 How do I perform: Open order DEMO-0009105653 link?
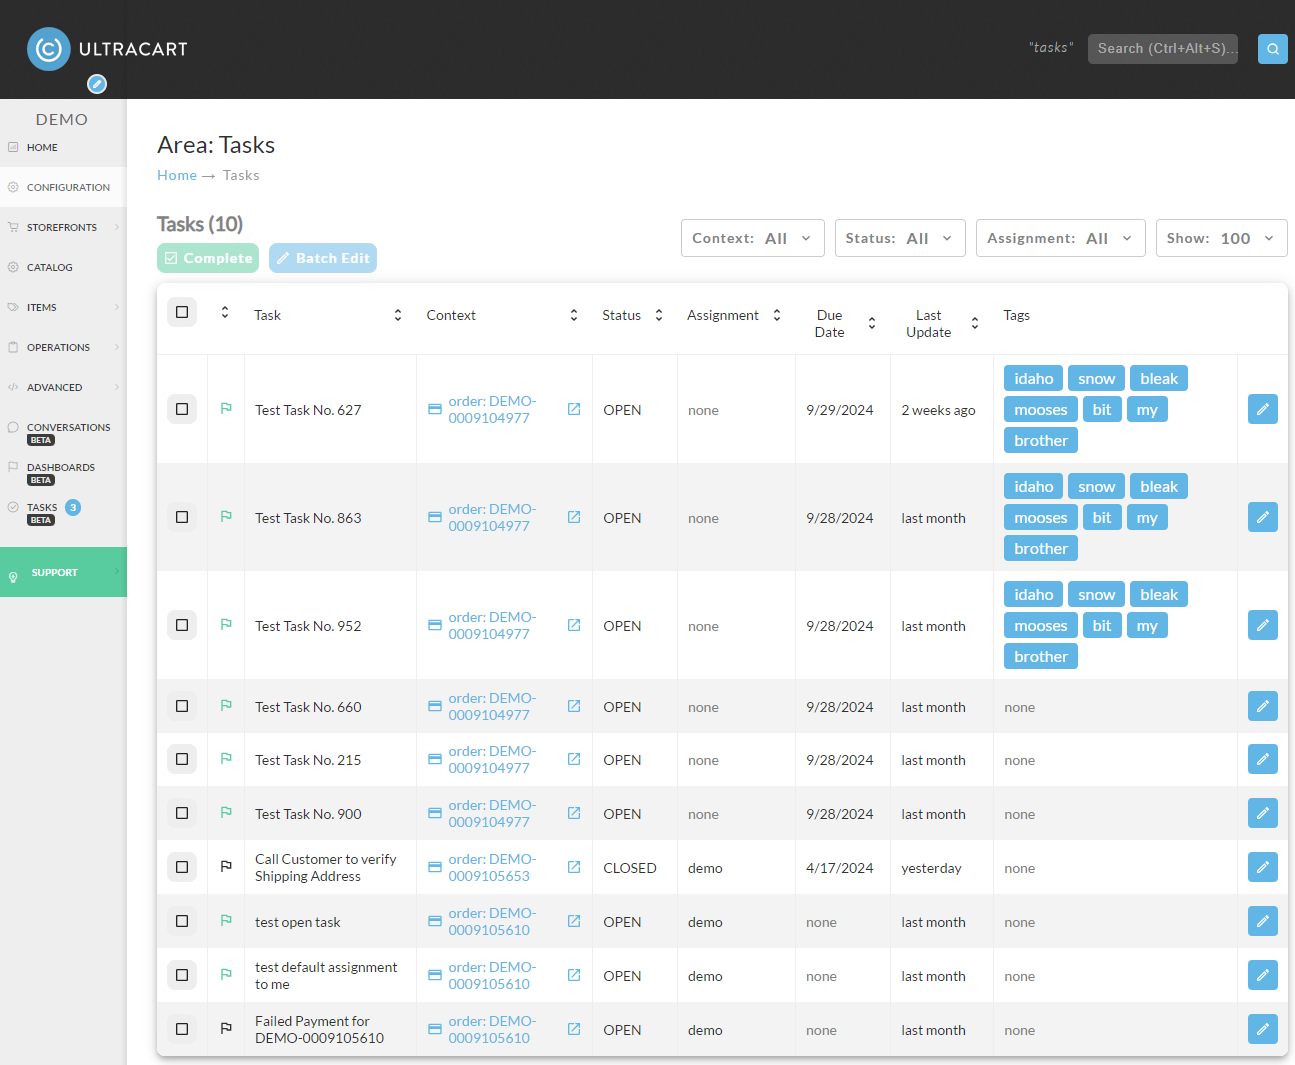click(x=492, y=867)
